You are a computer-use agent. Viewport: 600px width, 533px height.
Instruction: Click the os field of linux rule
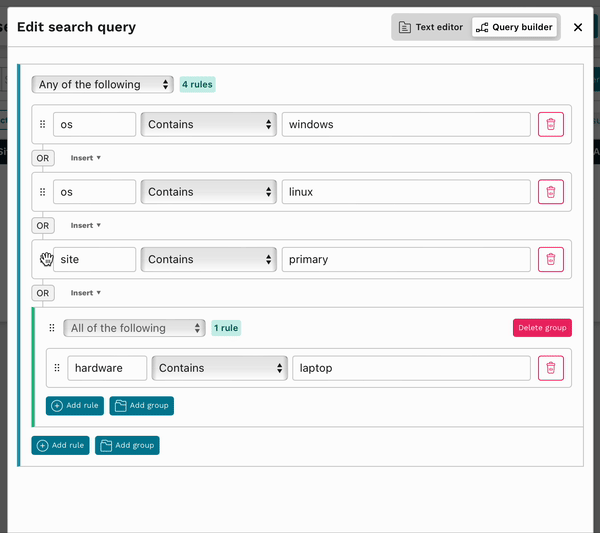(x=95, y=192)
